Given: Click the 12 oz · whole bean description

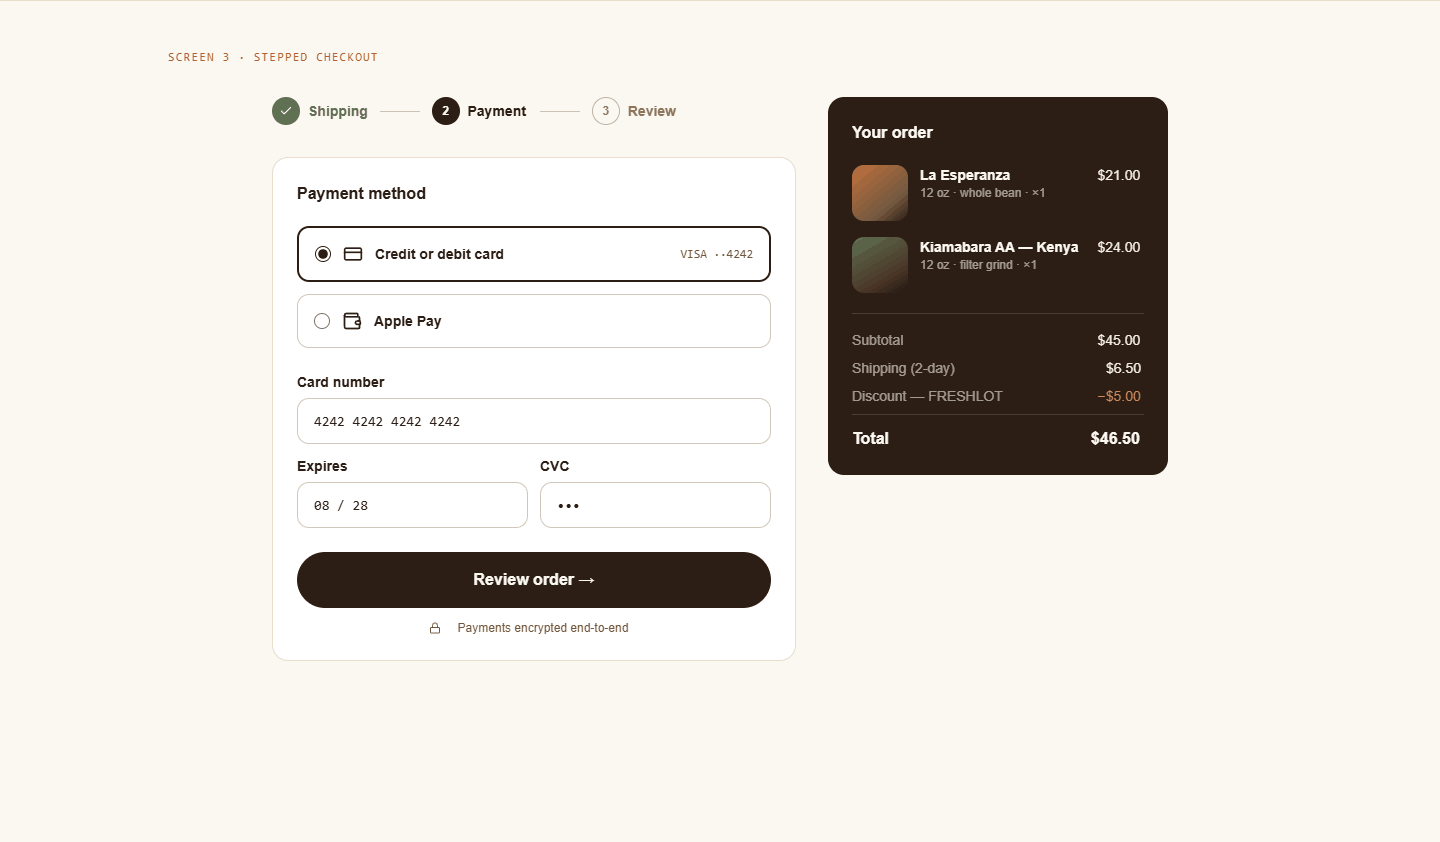Looking at the screenshot, I should (982, 193).
